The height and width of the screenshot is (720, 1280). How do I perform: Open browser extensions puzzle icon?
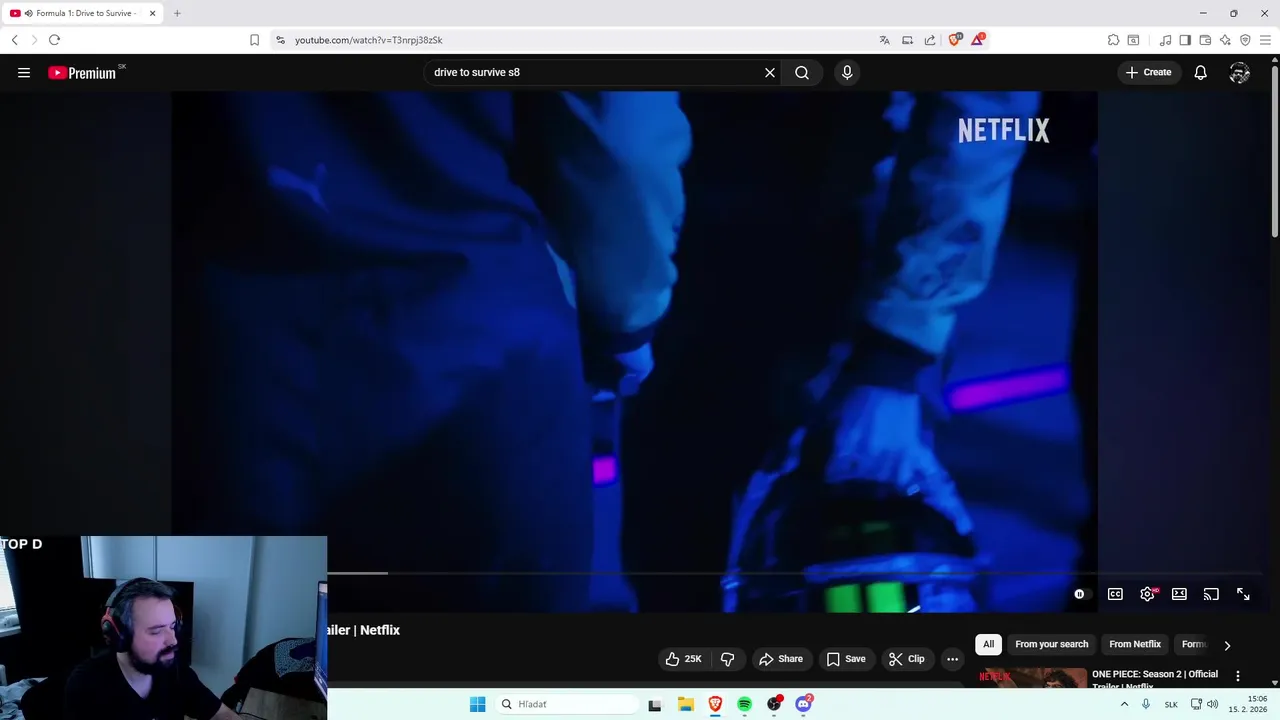pyautogui.click(x=1113, y=40)
